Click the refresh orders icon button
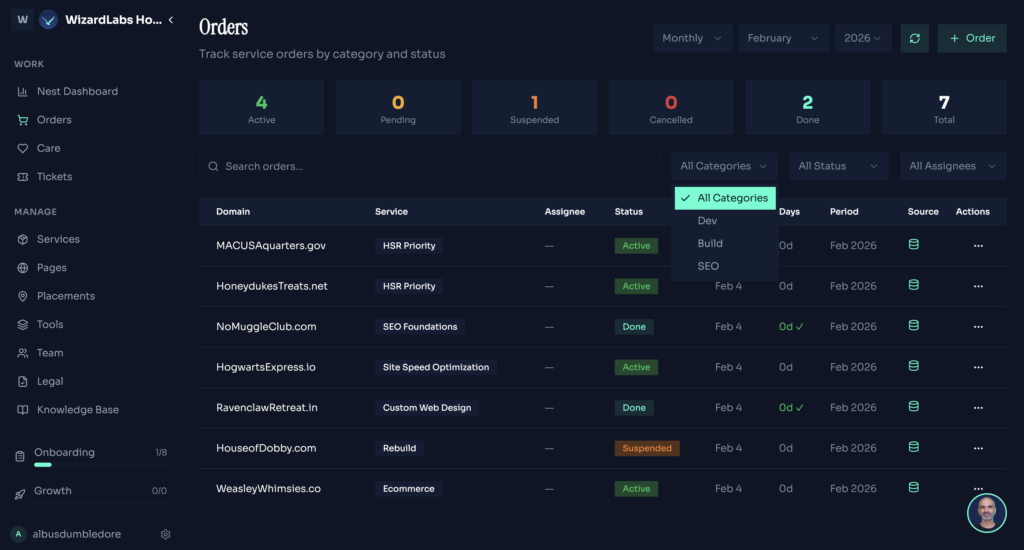The height and width of the screenshot is (550, 1024). [914, 38]
